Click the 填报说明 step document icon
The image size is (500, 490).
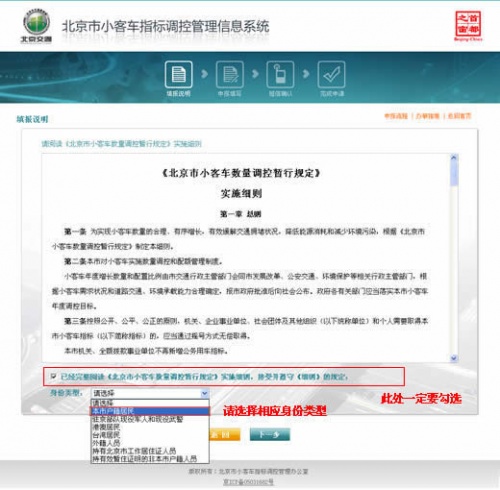pyautogui.click(x=178, y=74)
